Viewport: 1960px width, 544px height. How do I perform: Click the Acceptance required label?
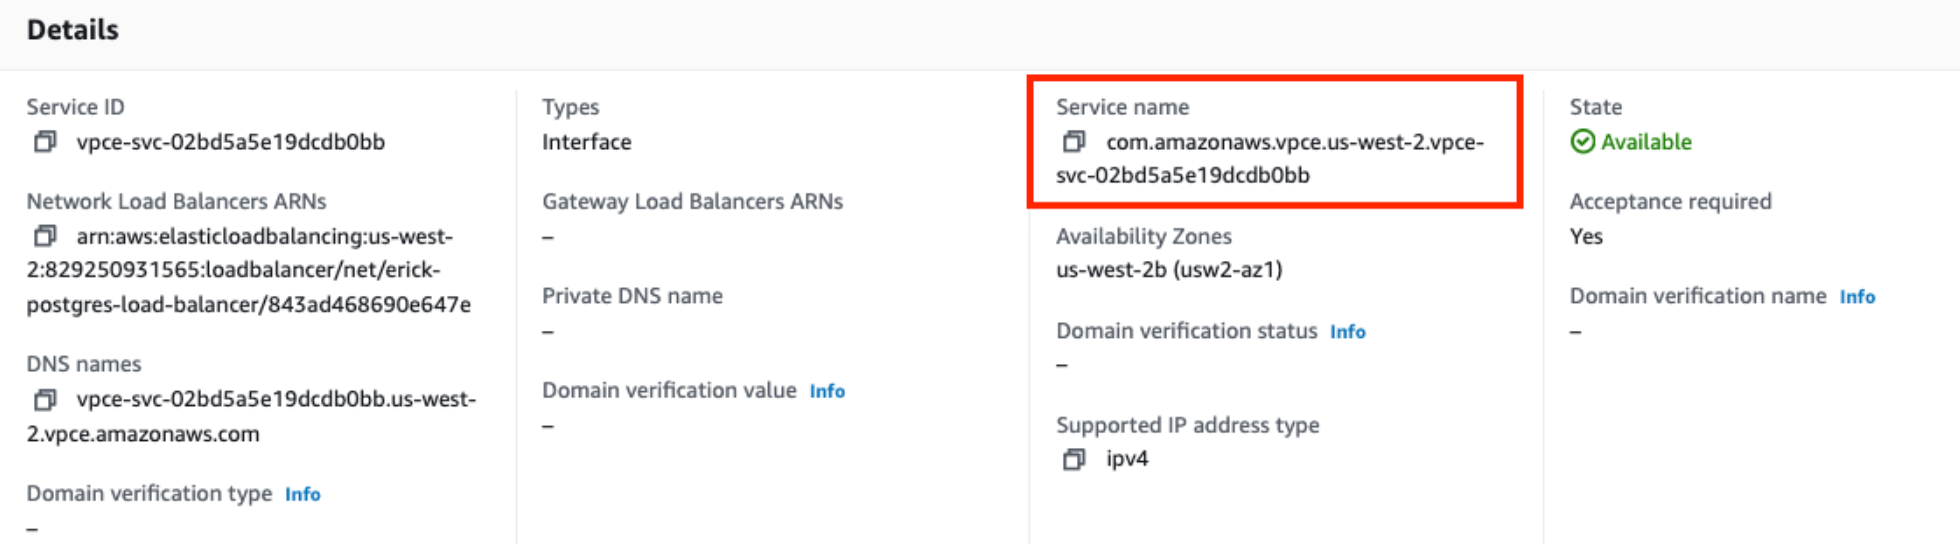pos(1670,202)
